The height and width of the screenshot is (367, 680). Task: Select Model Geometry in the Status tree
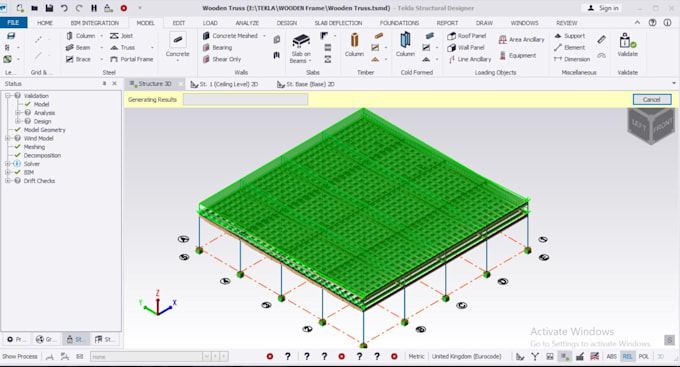[44, 130]
